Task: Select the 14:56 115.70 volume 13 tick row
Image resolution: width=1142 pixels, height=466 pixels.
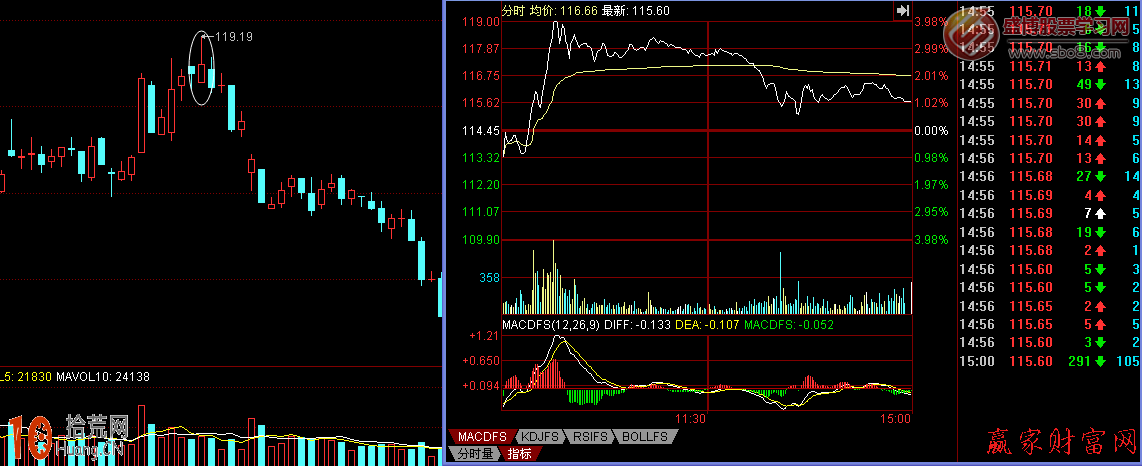Action: click(1050, 158)
